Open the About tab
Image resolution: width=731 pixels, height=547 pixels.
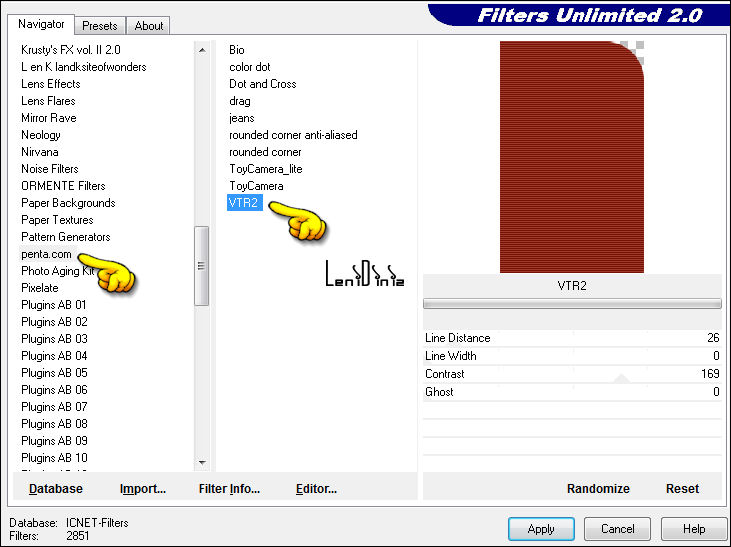pyautogui.click(x=149, y=26)
